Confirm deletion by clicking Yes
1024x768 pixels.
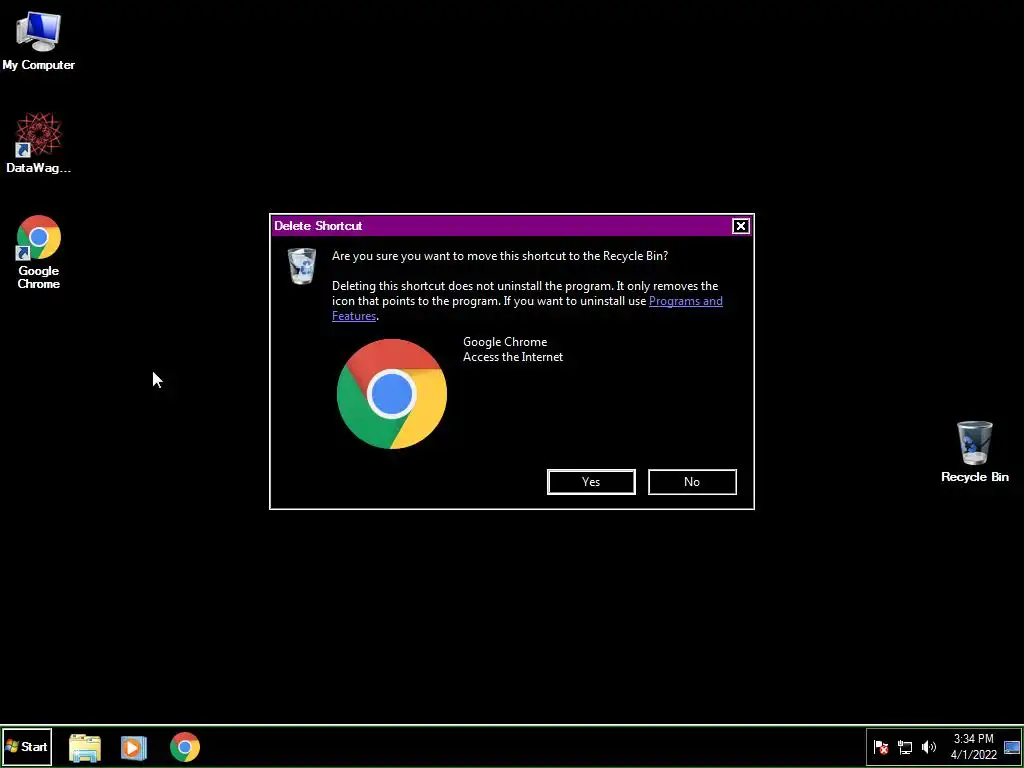coord(591,482)
